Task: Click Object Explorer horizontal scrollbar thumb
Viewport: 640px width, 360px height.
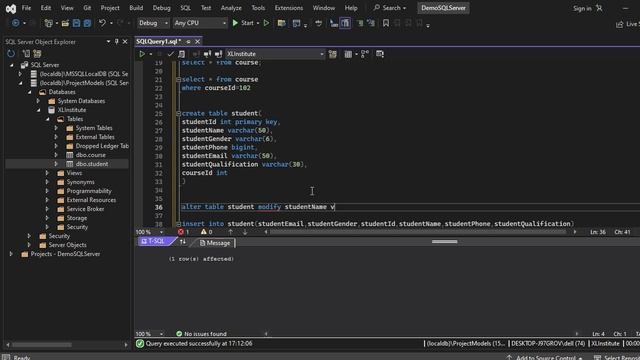Action: coord(42,344)
